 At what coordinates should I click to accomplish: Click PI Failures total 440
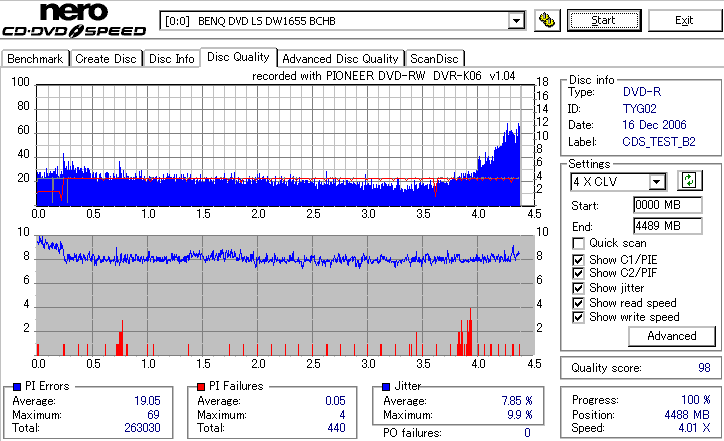(337, 428)
